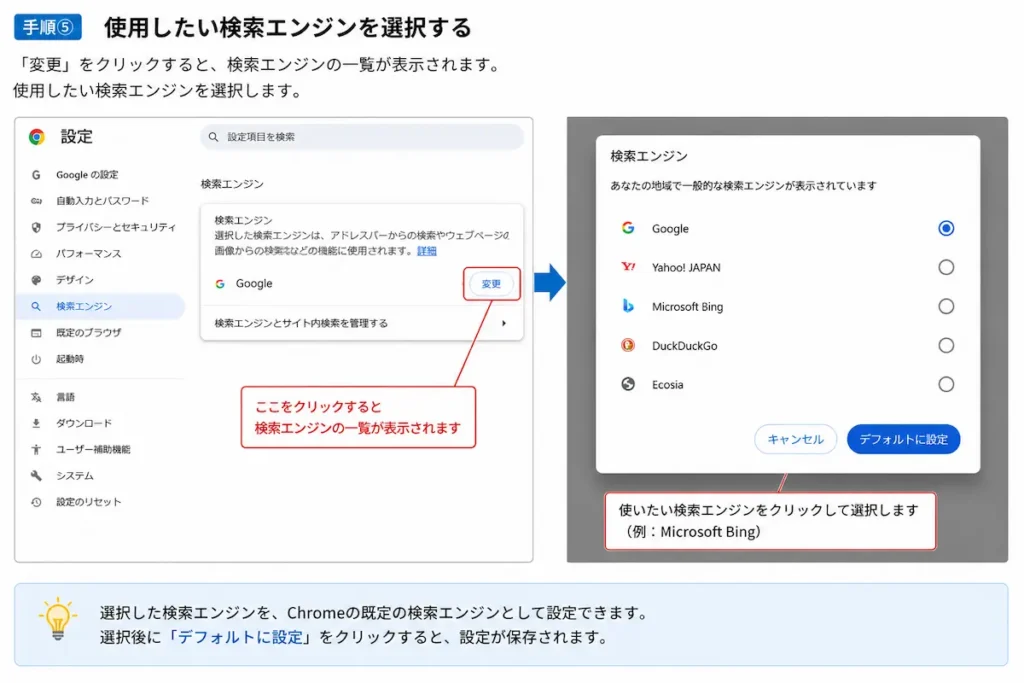Open the 詳細 link in description
This screenshot has width=1024, height=683.
pos(426,251)
